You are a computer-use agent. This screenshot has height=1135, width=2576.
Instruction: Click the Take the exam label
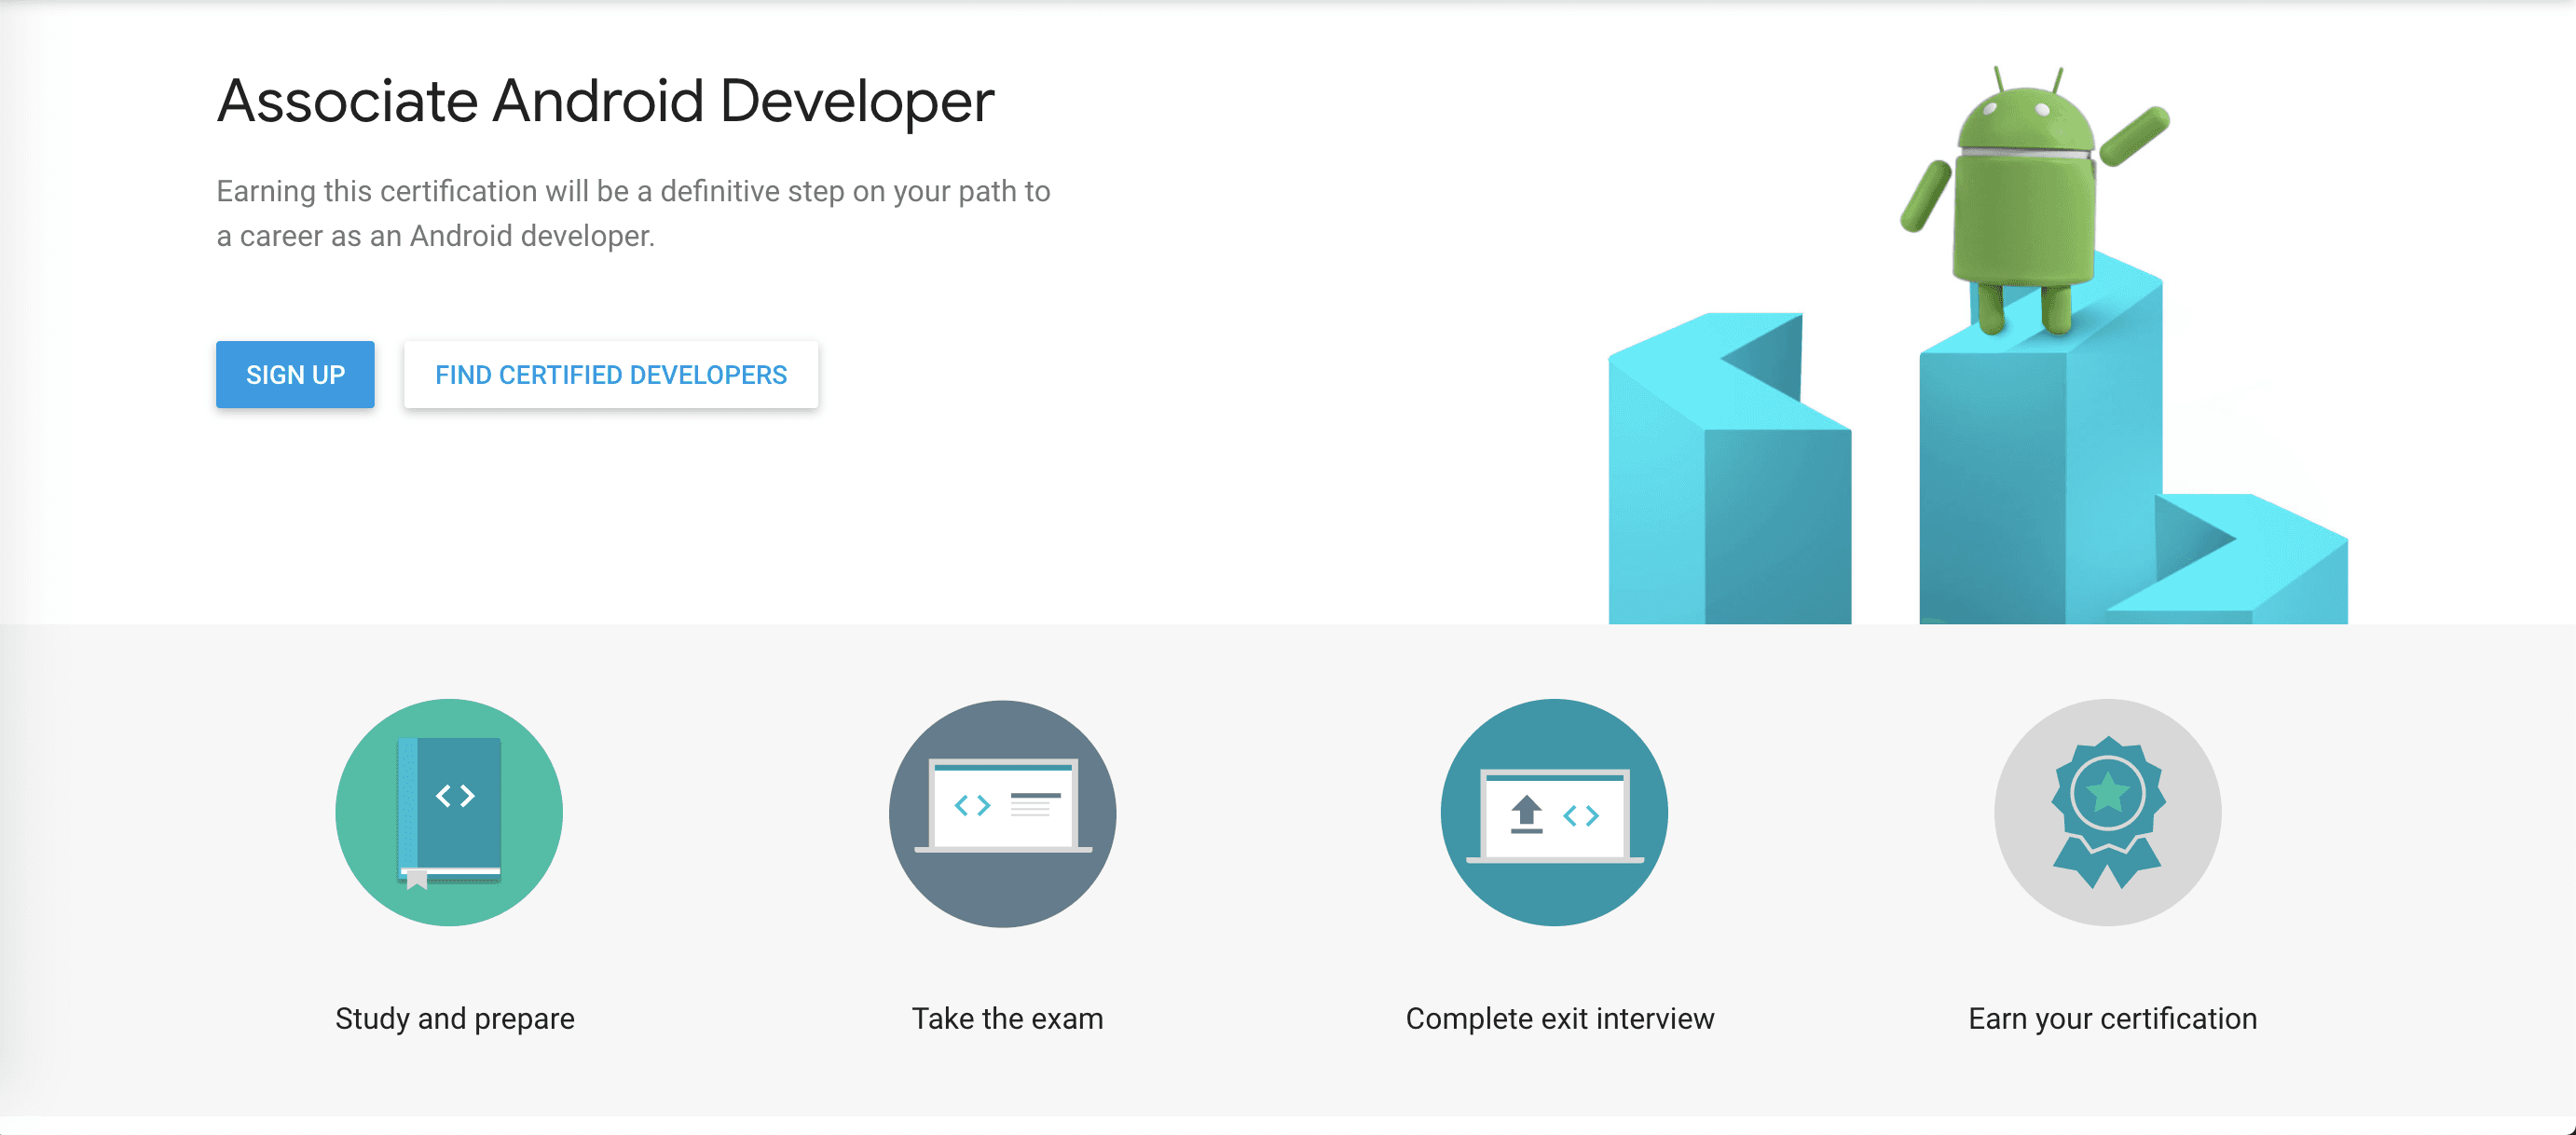click(1007, 1018)
